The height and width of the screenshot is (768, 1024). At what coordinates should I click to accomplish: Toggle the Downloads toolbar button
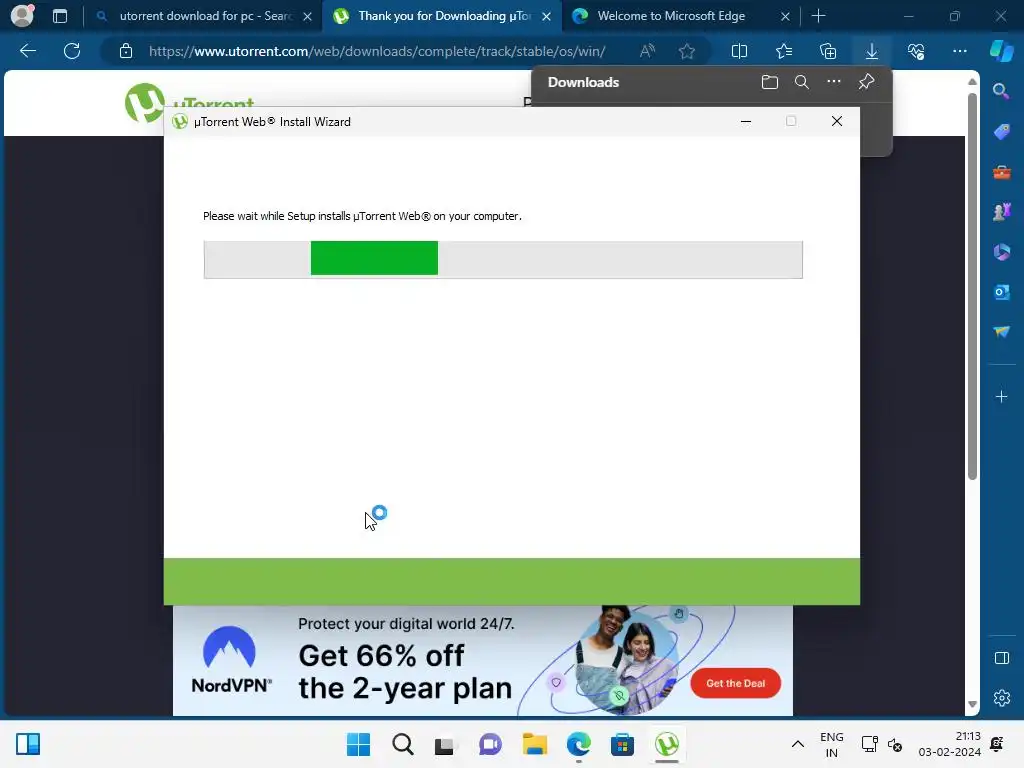[872, 51]
